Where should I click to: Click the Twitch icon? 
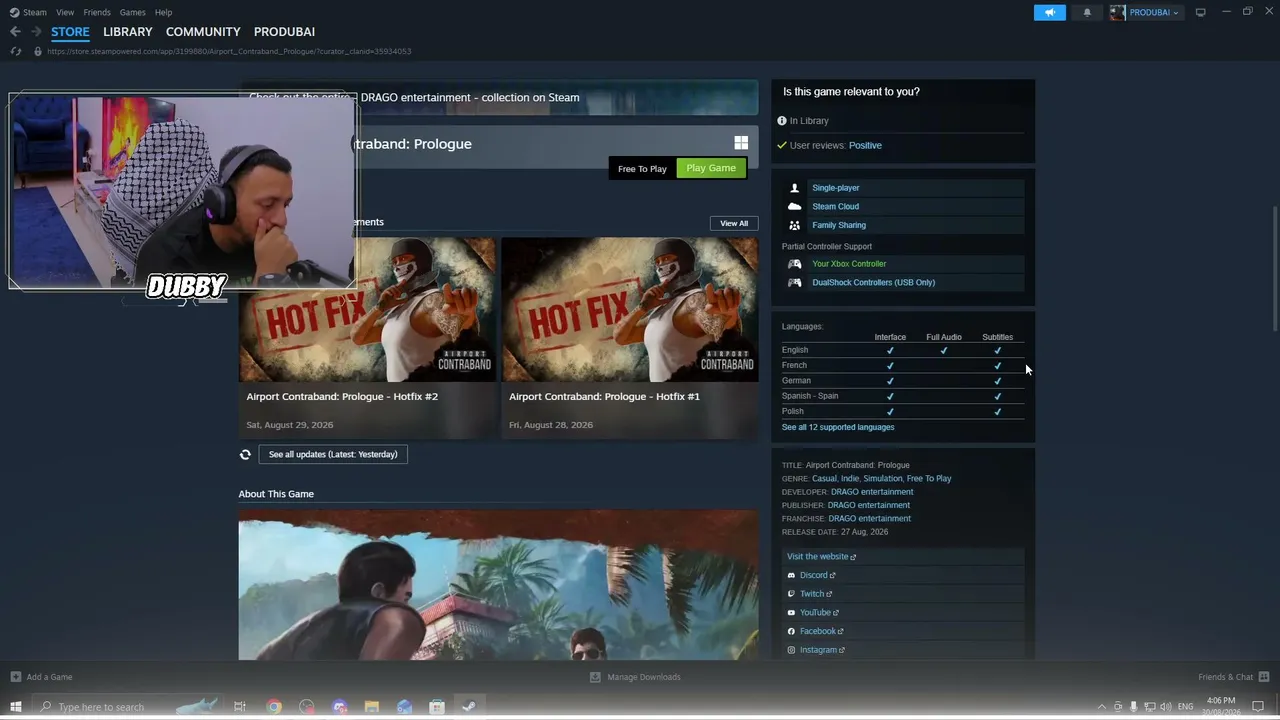click(x=791, y=594)
